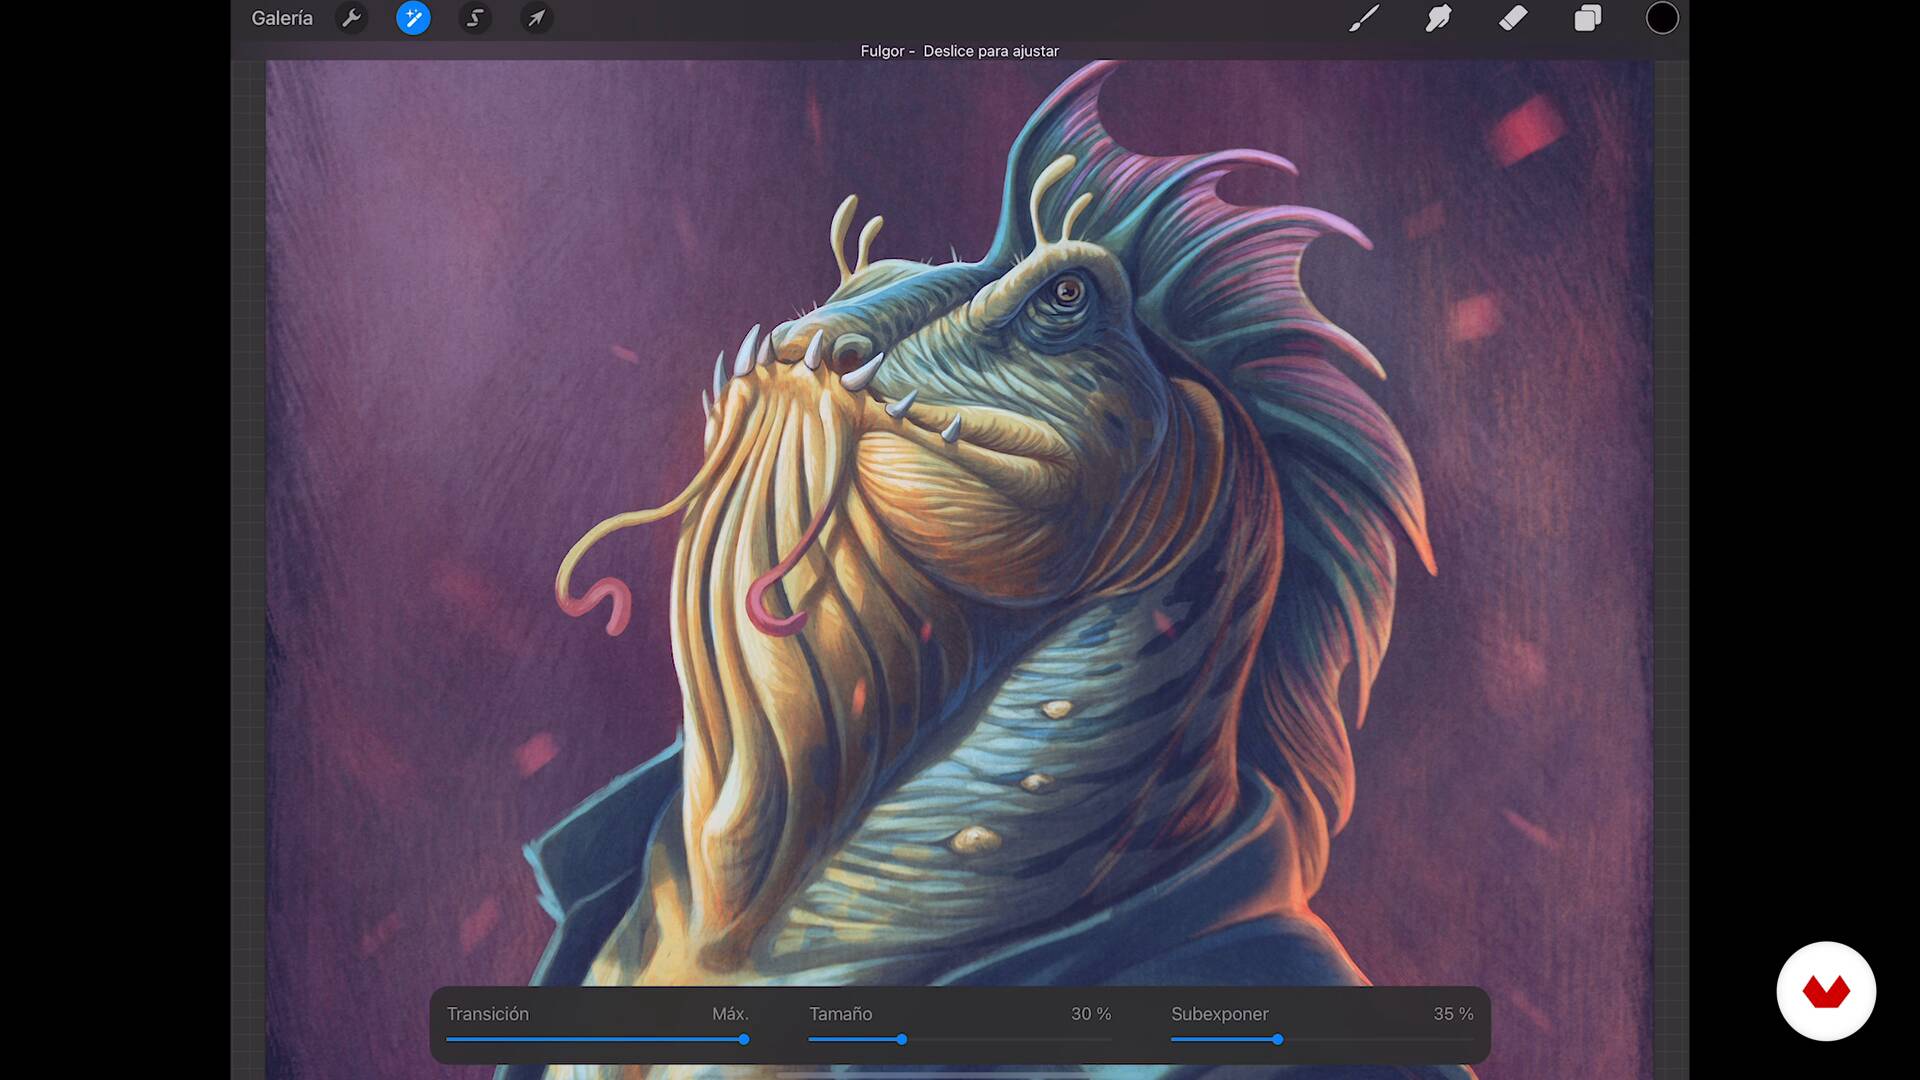Viewport: 1920px width, 1080px height.
Task: Open the Galería gallery view
Action: point(281,18)
